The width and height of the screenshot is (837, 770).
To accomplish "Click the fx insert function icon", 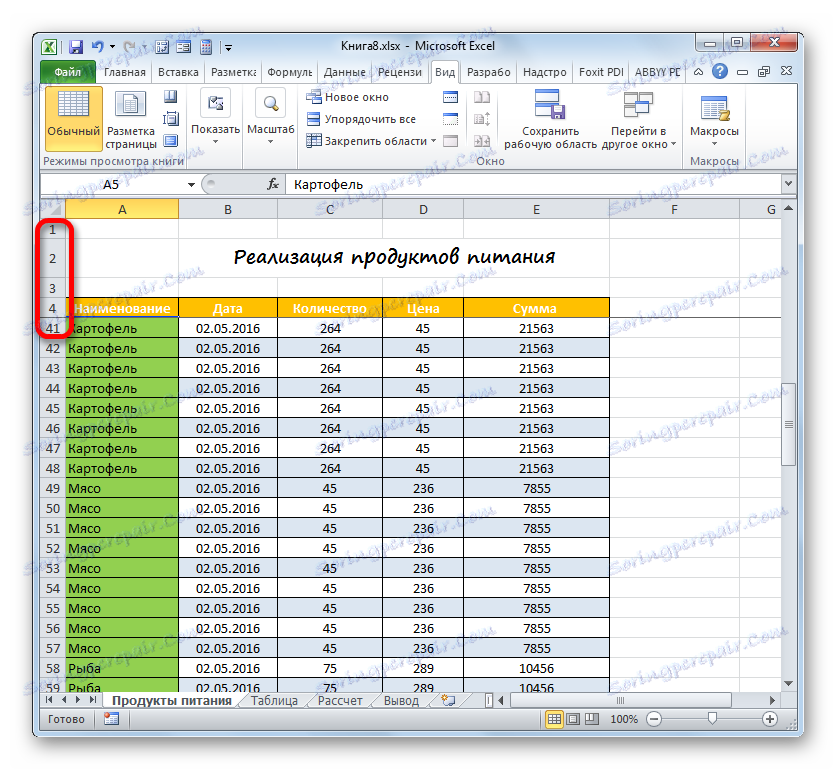I will tap(273, 184).
